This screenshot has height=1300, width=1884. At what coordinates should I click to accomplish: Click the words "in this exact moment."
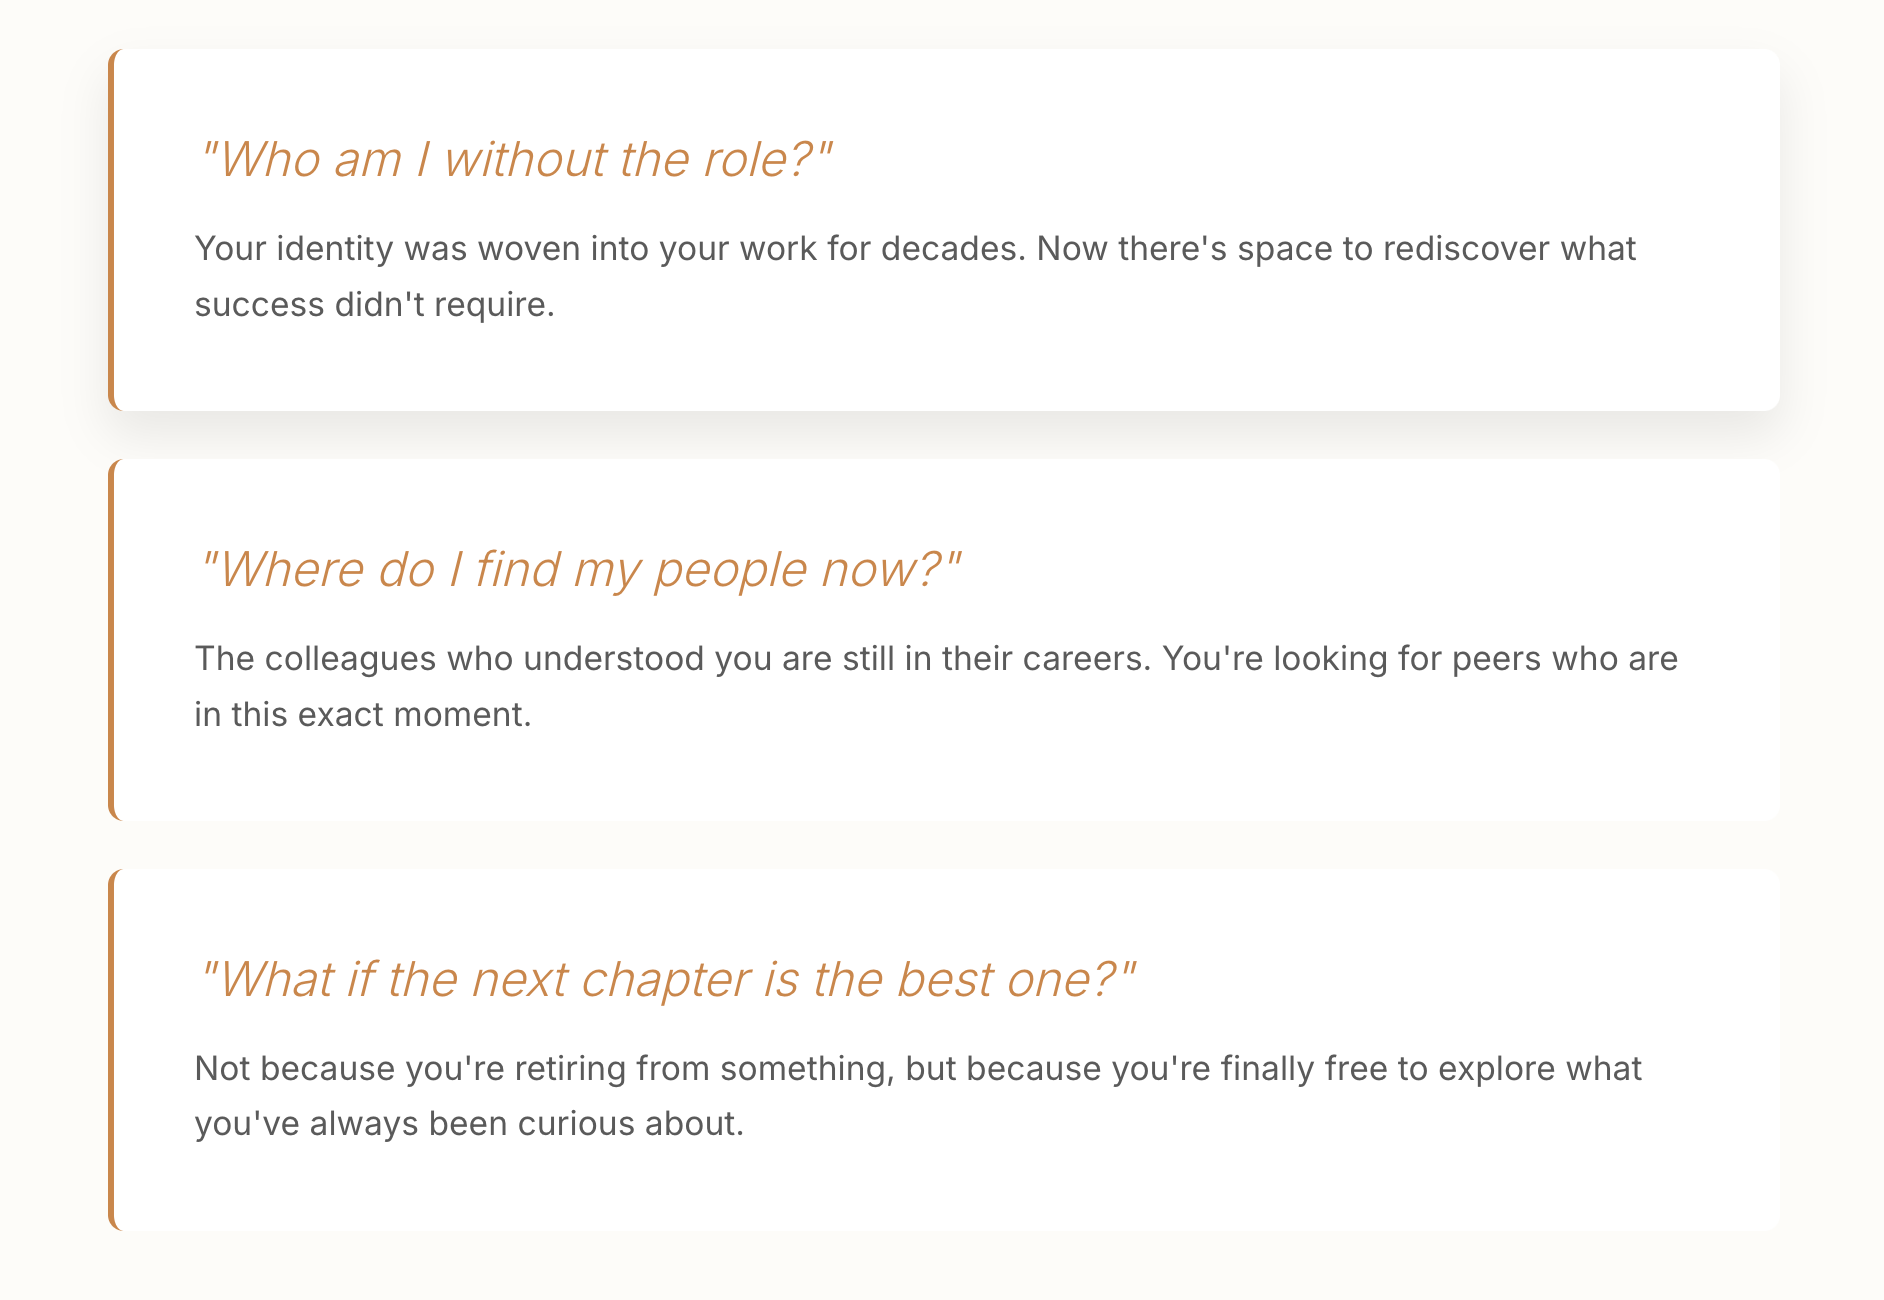(362, 714)
